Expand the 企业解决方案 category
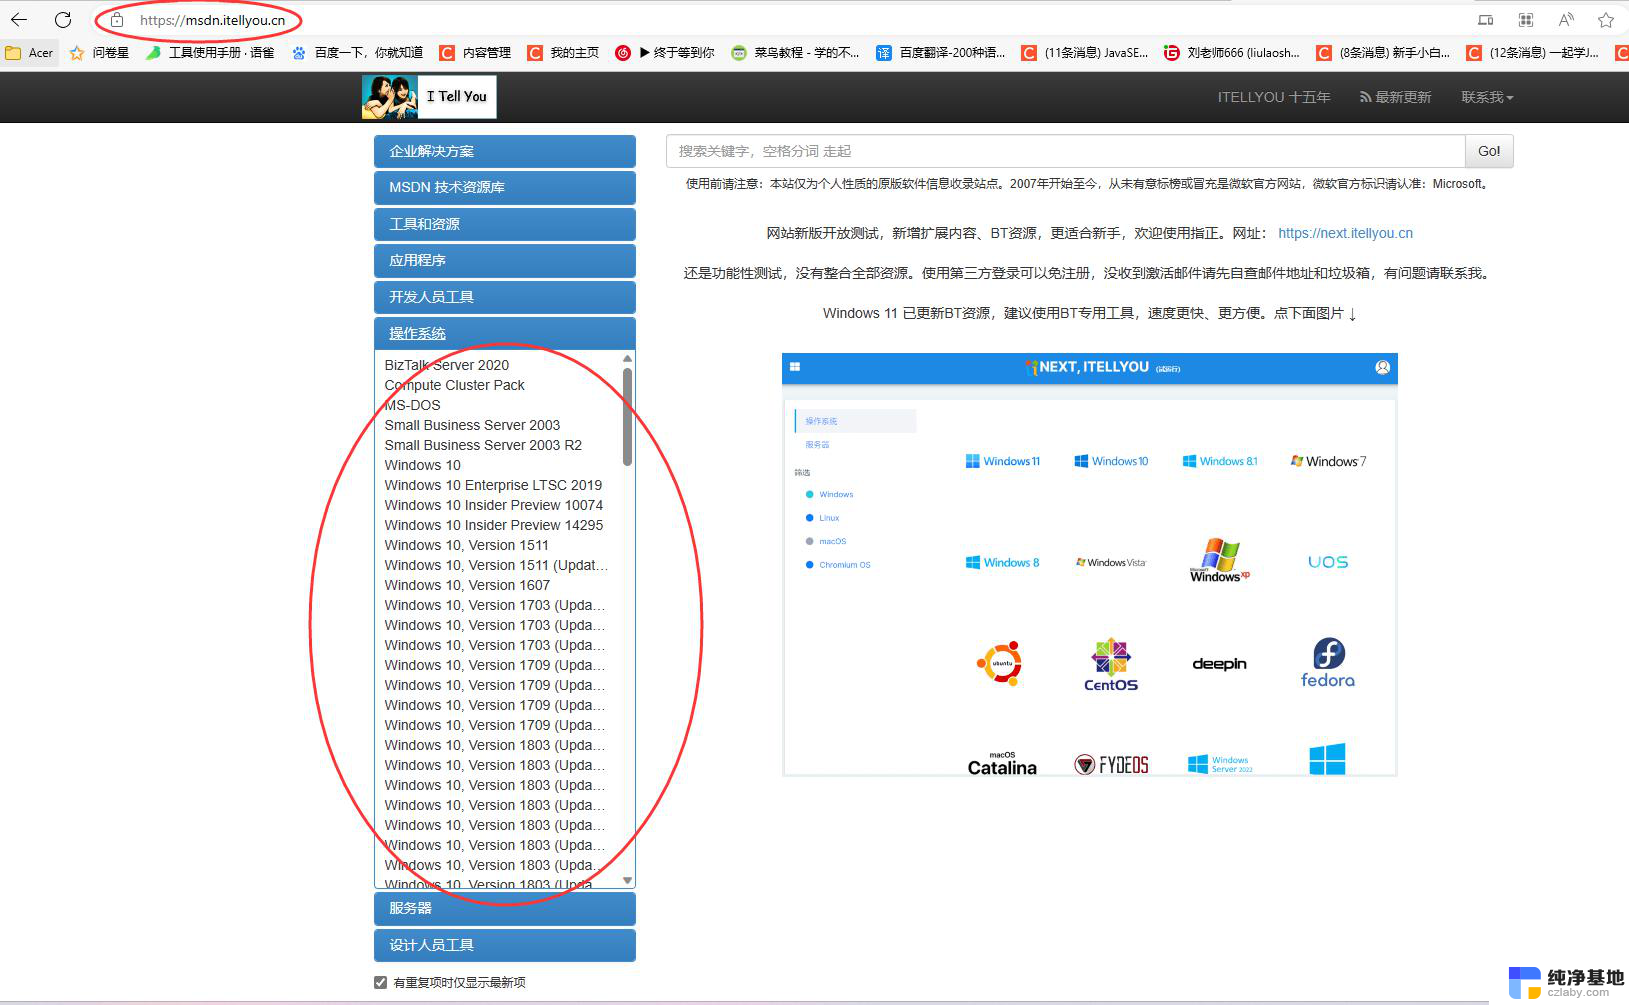1629x1005 pixels. 505,151
